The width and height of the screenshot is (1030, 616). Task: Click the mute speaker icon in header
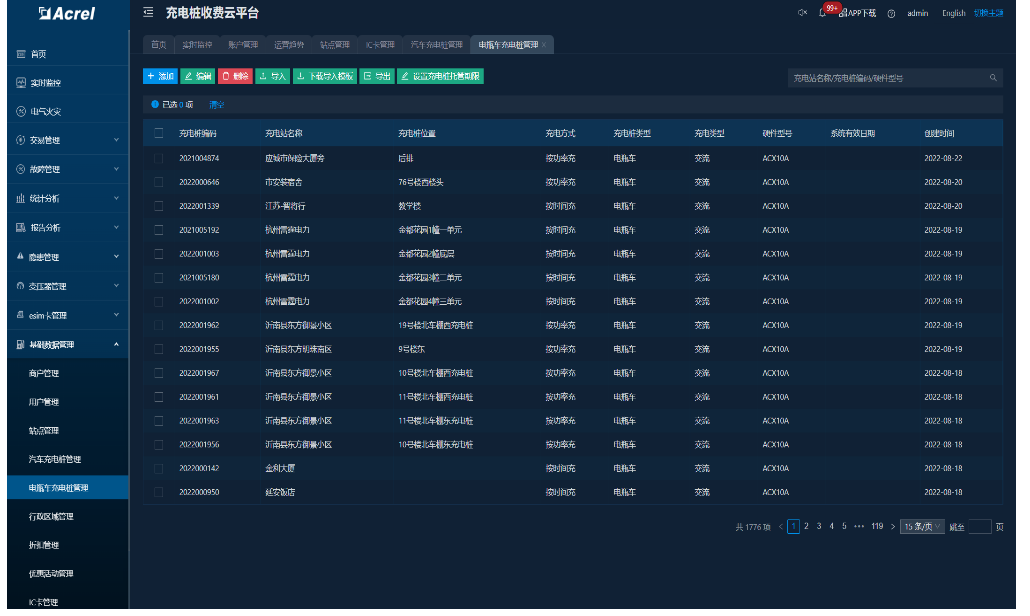[x=802, y=13]
